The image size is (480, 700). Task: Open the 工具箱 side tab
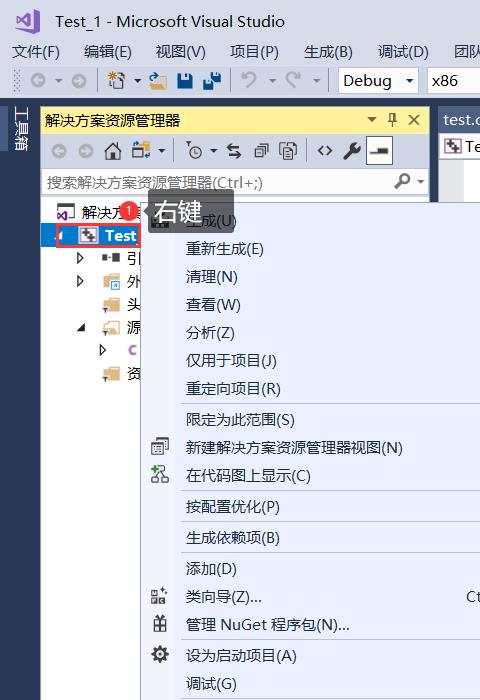pyautogui.click(x=21, y=129)
